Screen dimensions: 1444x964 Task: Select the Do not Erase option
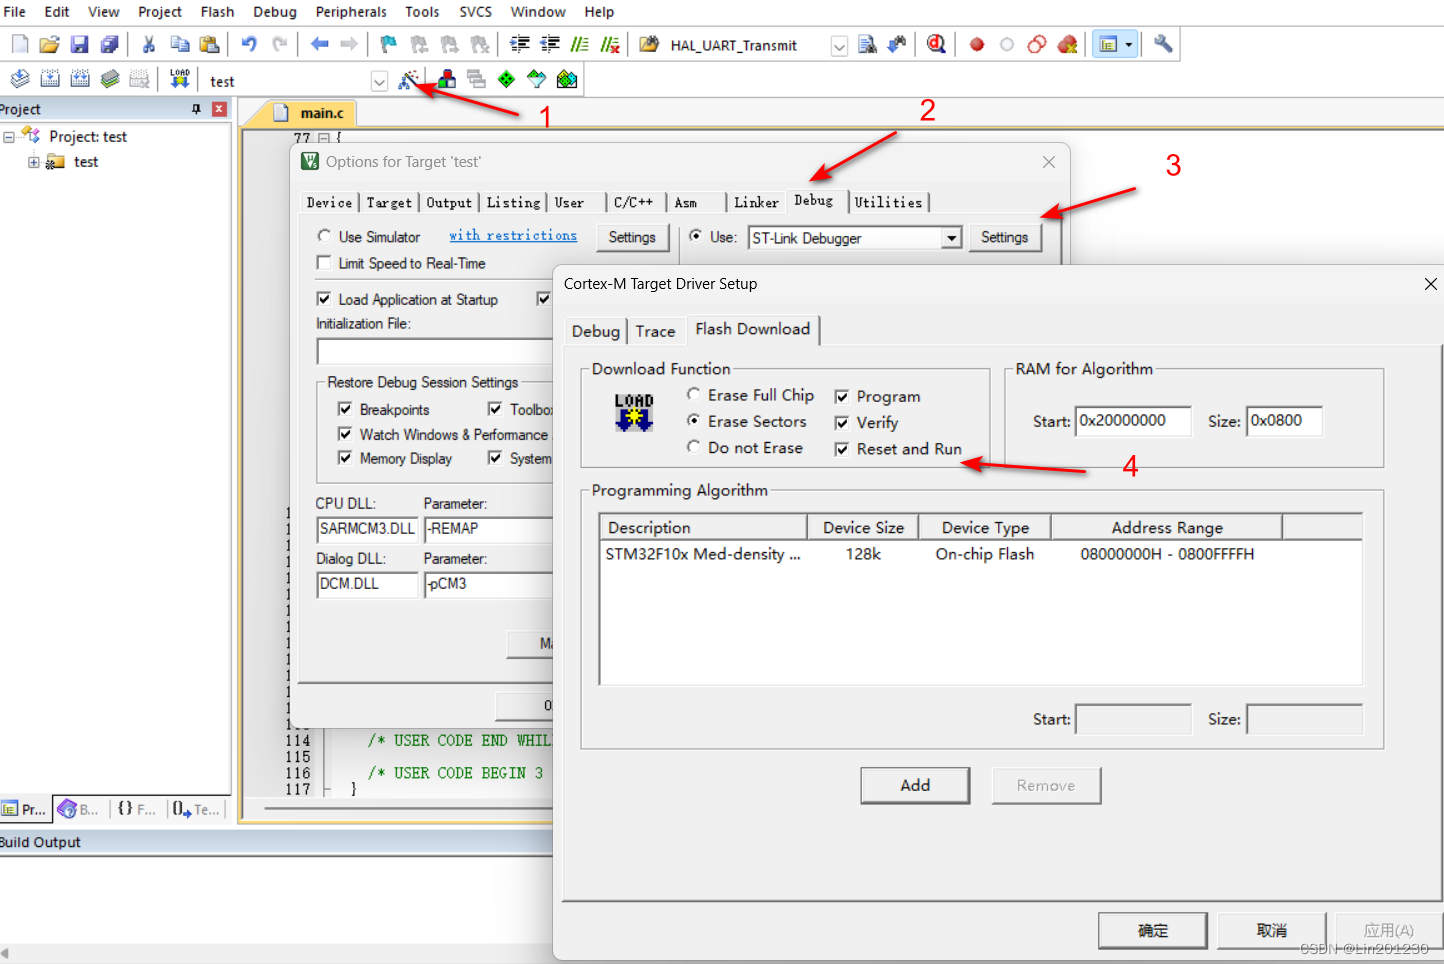point(693,447)
